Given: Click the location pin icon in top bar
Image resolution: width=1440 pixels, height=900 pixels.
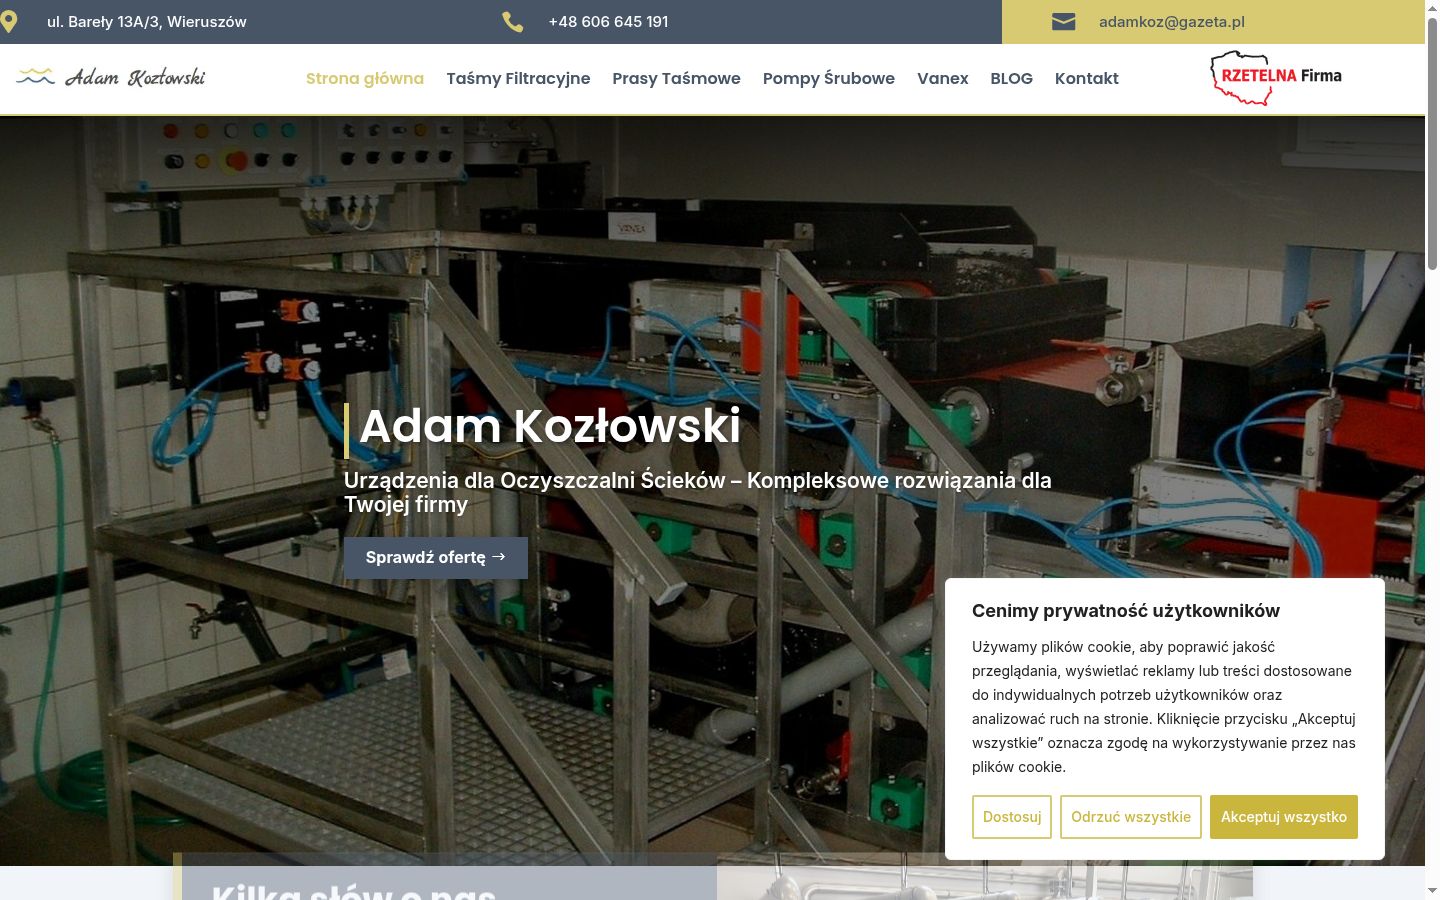Looking at the screenshot, I should tap(9, 22).
